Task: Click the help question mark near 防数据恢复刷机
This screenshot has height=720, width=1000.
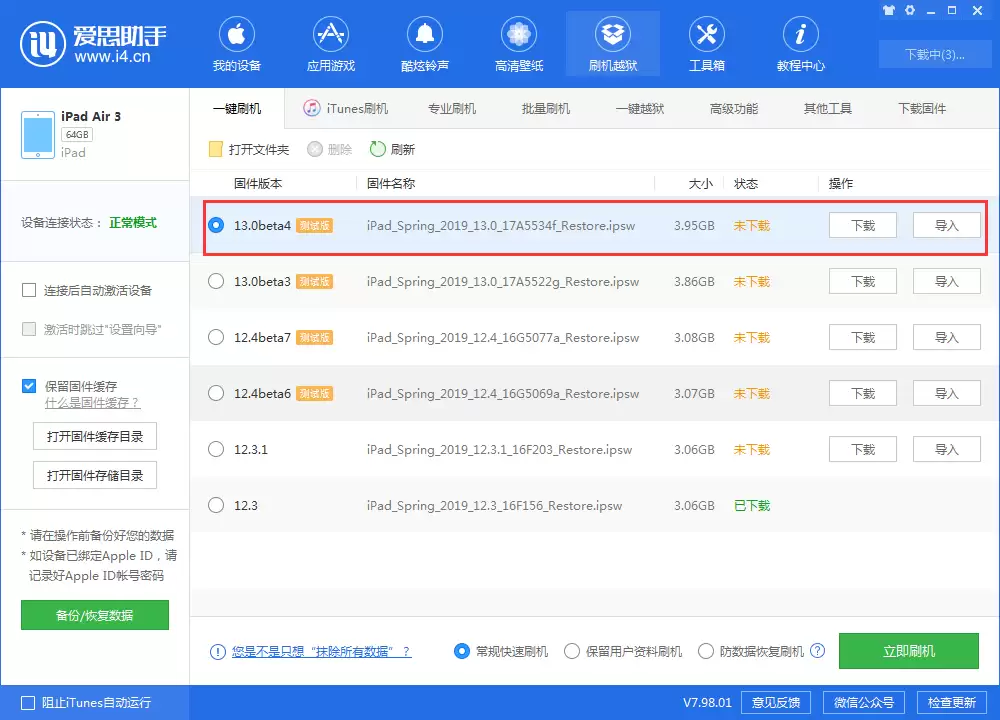Action: [x=817, y=650]
